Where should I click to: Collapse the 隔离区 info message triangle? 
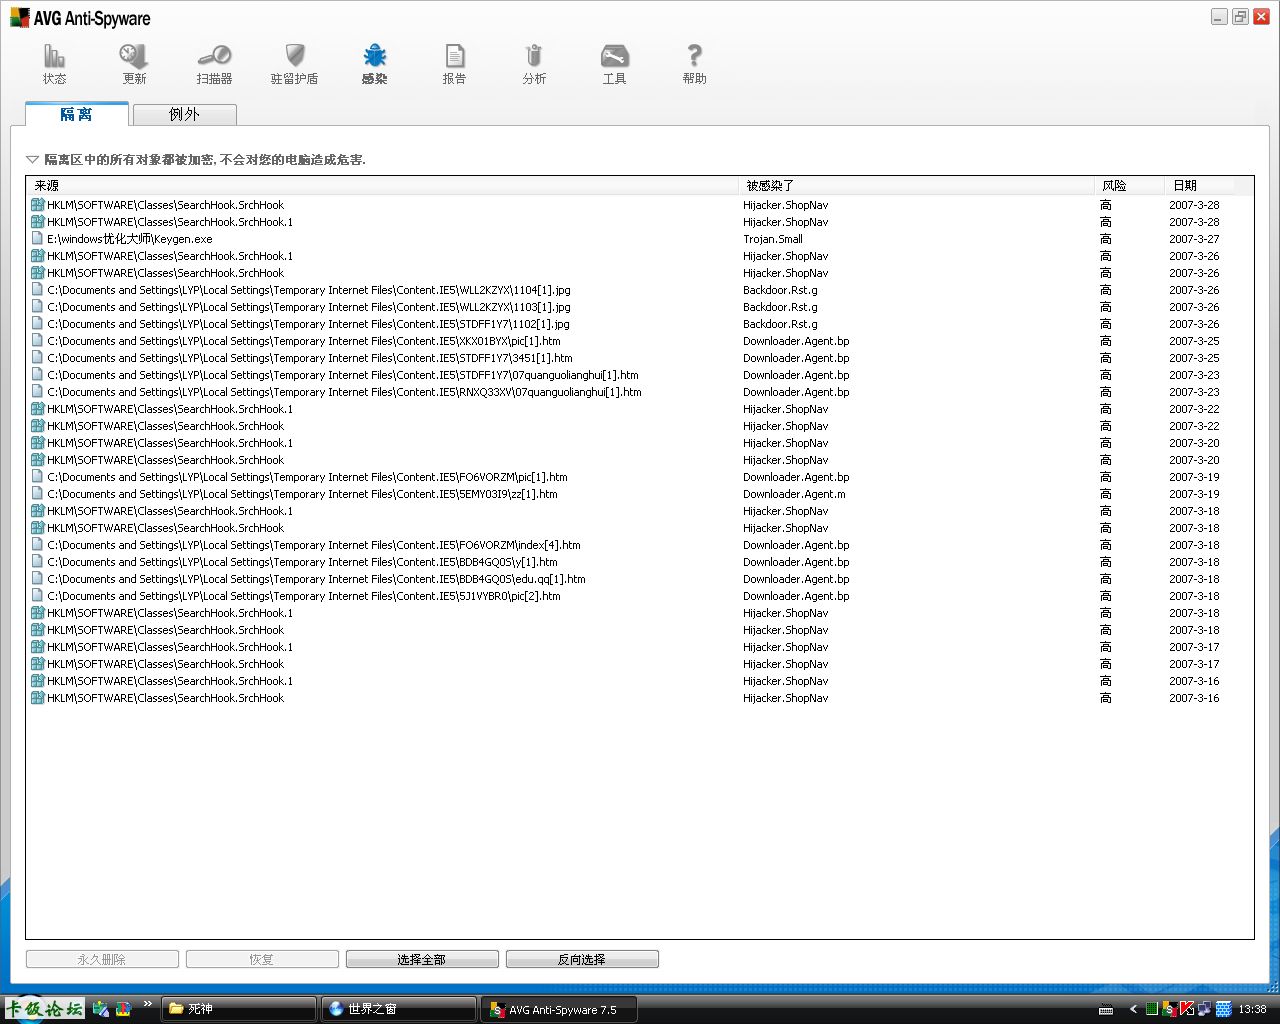[32, 159]
